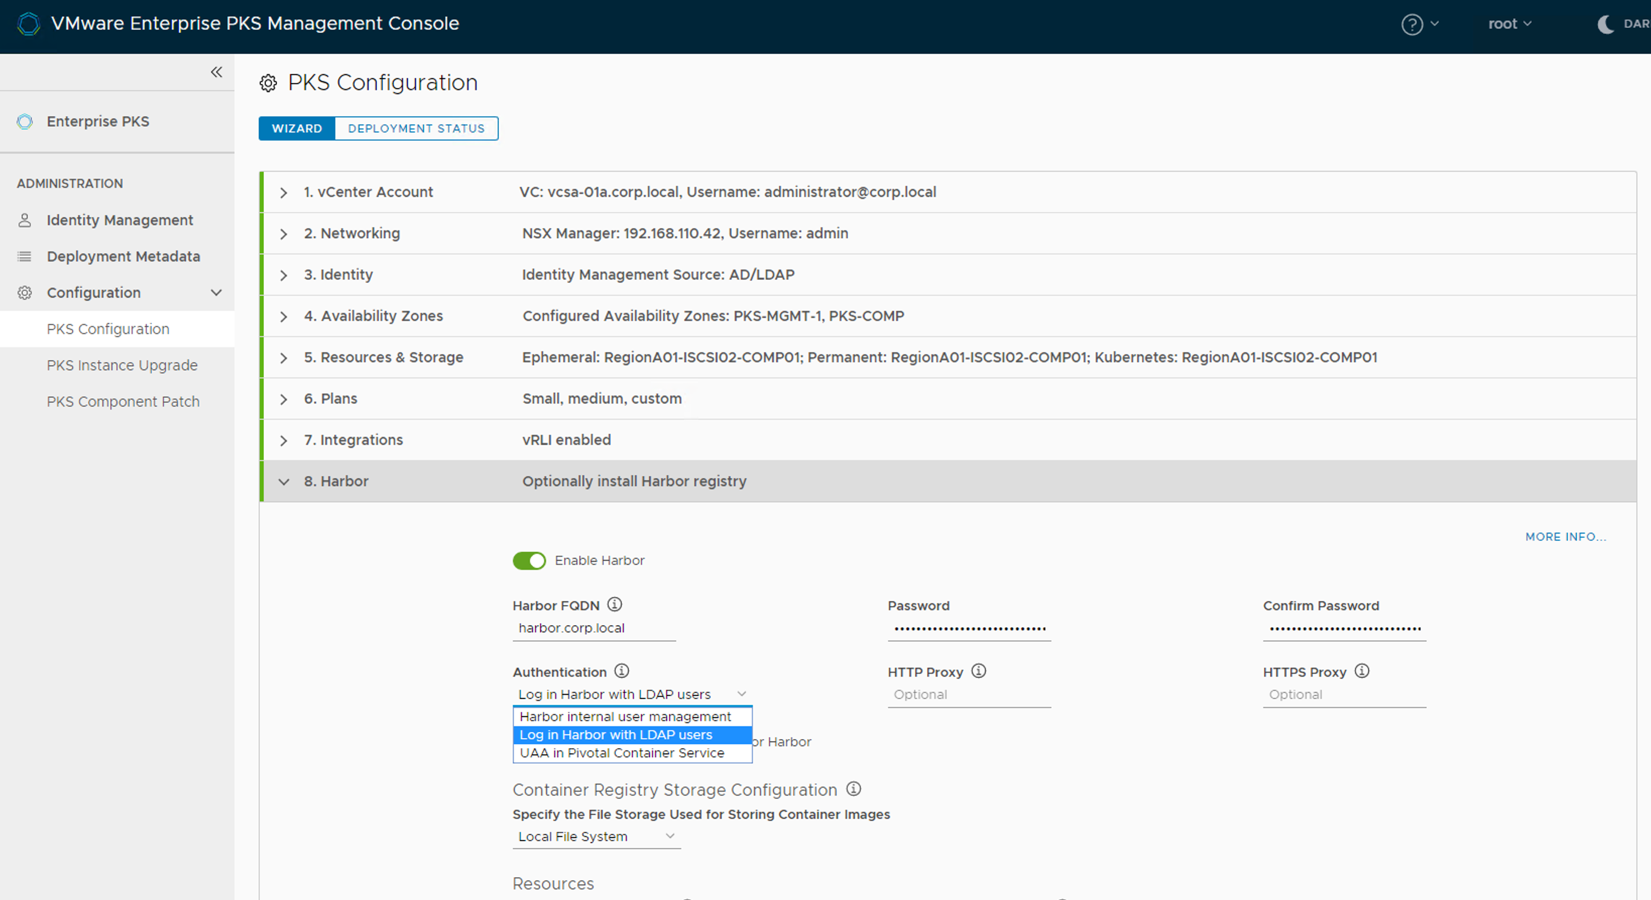The width and height of the screenshot is (1651, 900).
Task: Click the Password input field
Action: 969,629
